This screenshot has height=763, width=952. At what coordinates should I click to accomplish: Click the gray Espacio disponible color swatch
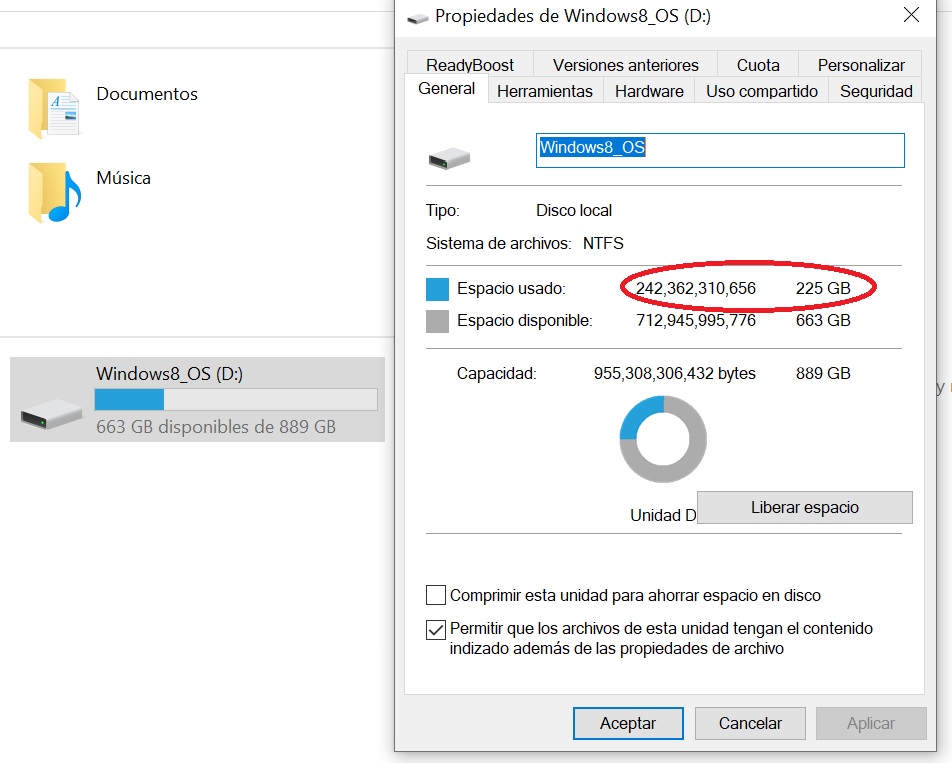click(437, 322)
